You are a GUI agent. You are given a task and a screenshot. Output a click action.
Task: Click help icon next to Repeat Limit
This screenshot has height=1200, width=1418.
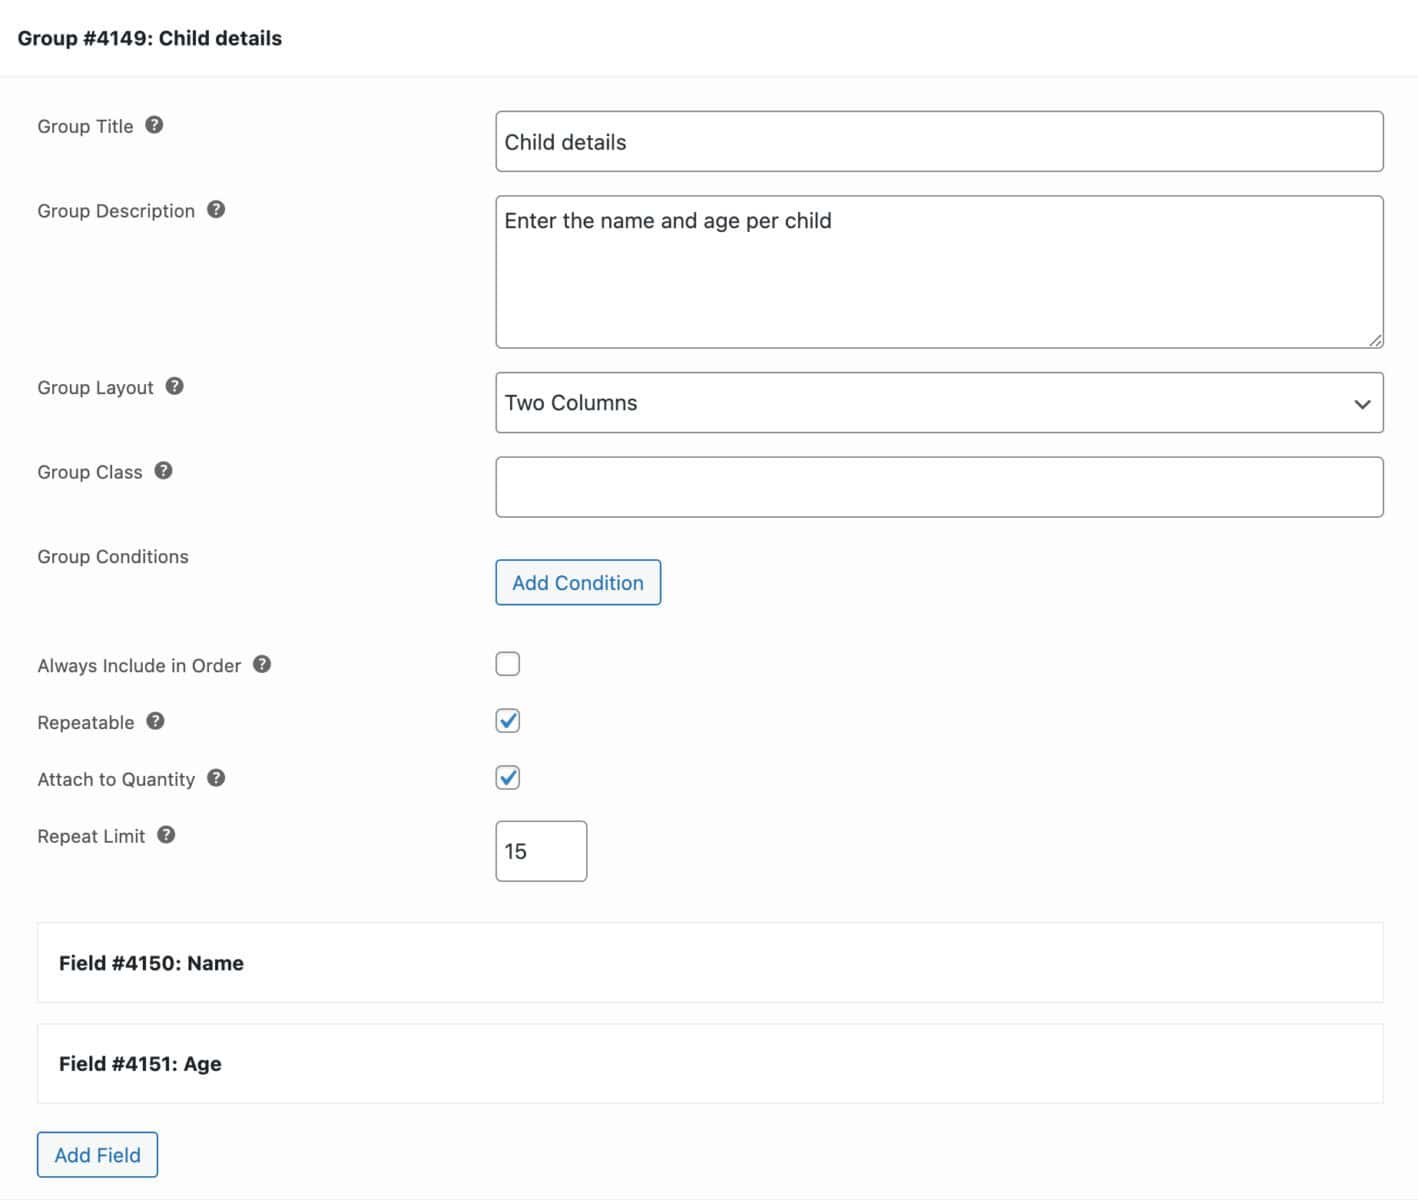click(166, 835)
